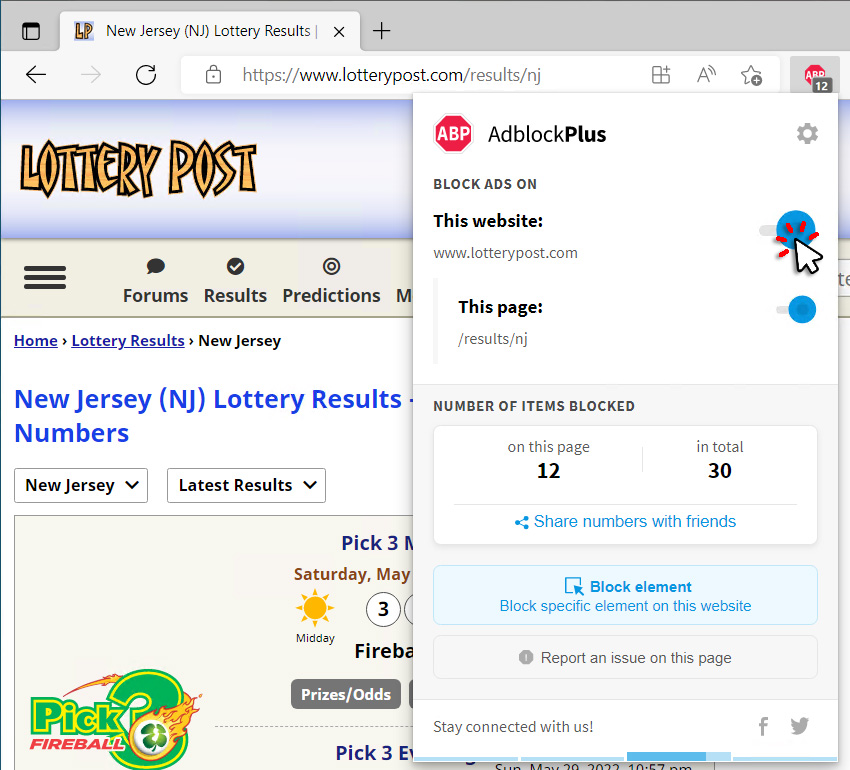
Task: Open the Predictions menu item
Action: coord(331,281)
